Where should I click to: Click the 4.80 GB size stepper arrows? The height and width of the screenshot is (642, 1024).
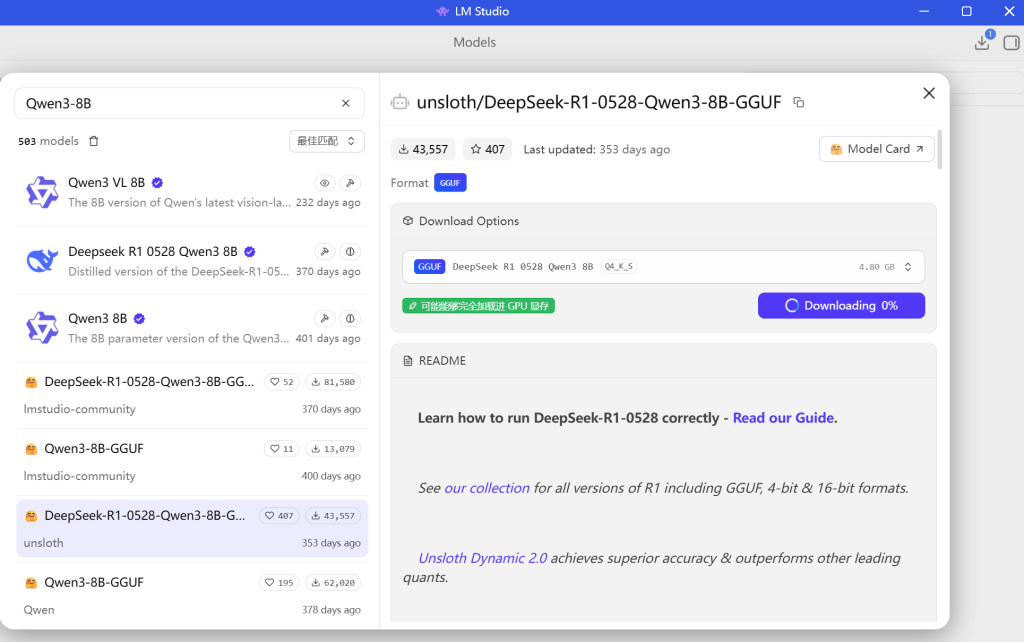[908, 267]
